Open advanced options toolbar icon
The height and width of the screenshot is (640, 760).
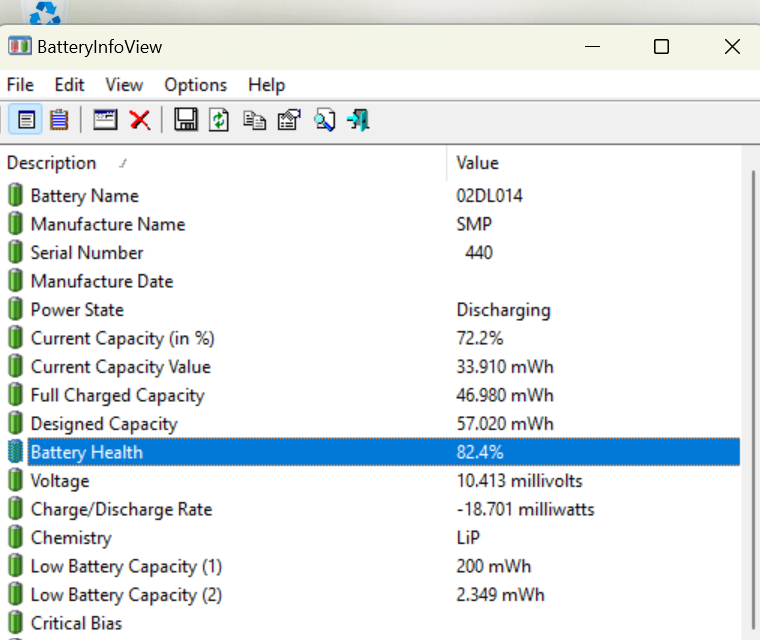(289, 120)
